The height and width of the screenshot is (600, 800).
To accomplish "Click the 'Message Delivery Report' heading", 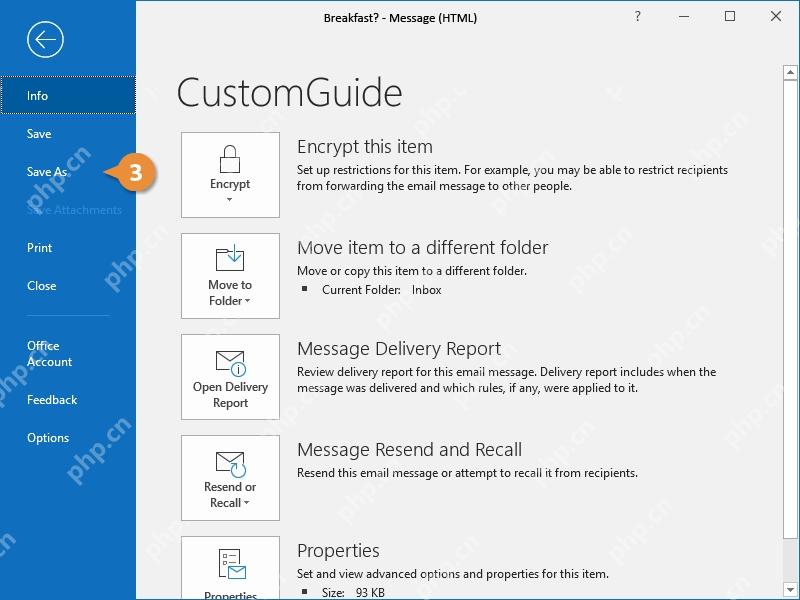I will (x=399, y=349).
